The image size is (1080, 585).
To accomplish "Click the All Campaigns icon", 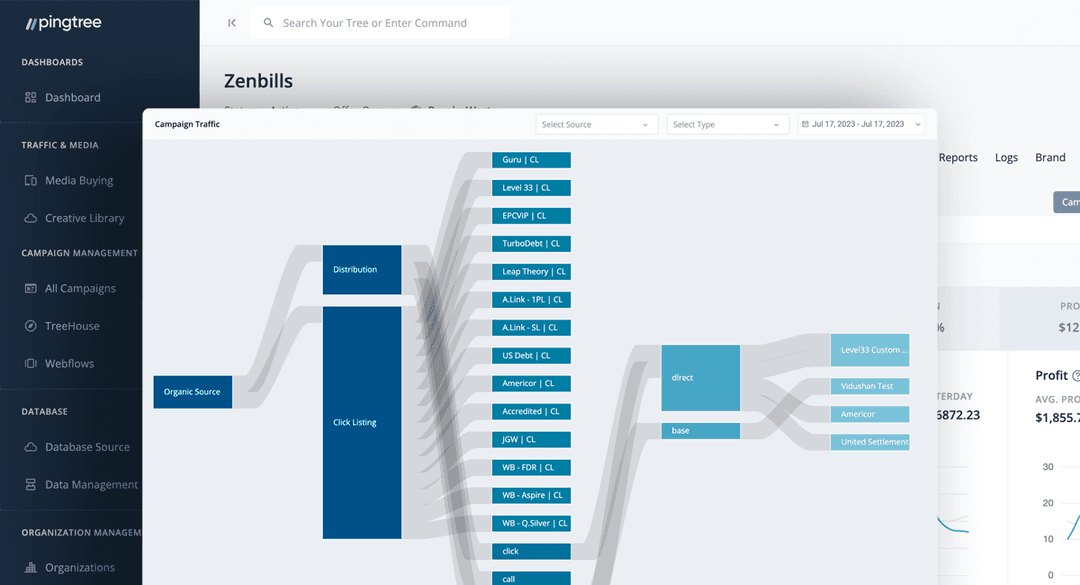I will point(30,289).
